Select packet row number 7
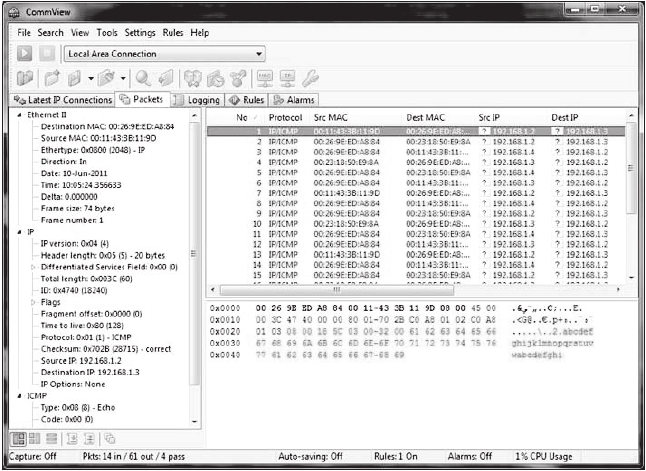The height and width of the screenshot is (471, 646). 416,193
